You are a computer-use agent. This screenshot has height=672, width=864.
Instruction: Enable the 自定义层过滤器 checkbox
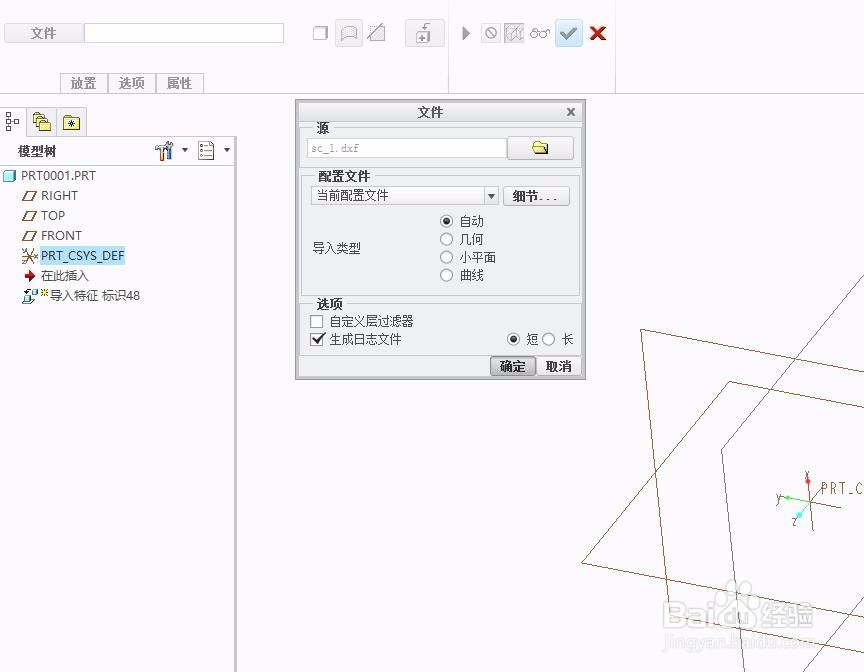pyautogui.click(x=317, y=321)
